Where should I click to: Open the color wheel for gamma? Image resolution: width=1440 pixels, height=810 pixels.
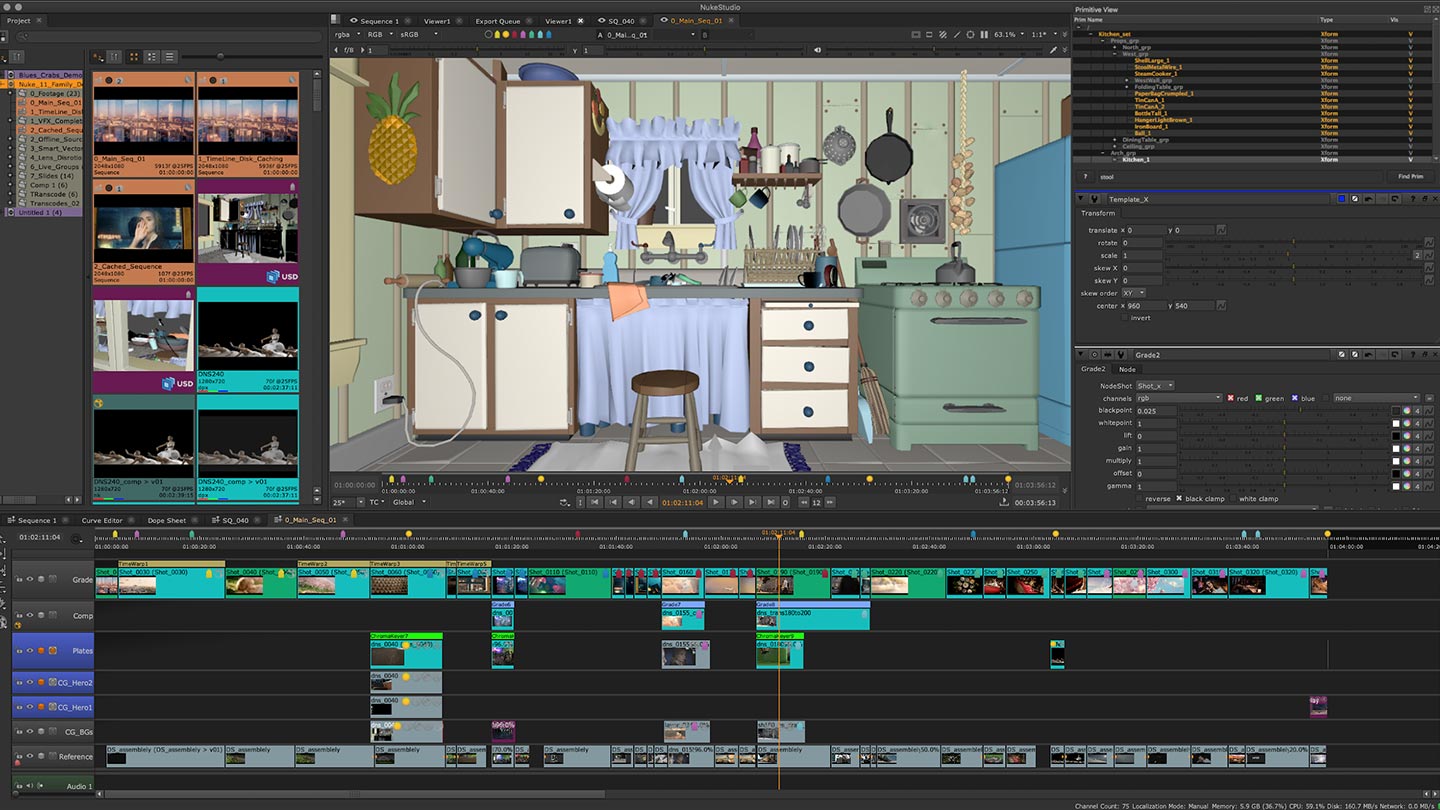point(1407,486)
